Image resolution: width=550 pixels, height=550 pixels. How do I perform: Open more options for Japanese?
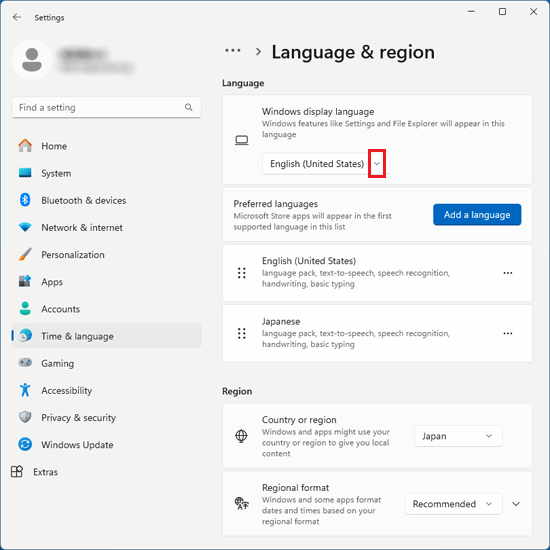(x=508, y=333)
